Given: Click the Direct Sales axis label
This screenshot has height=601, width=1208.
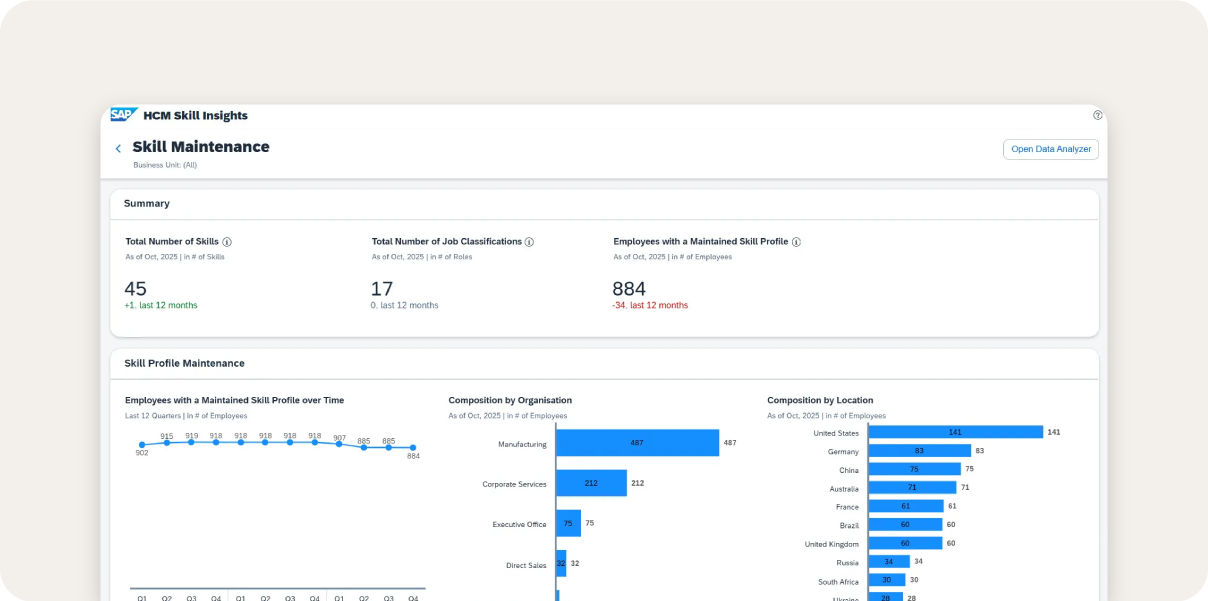Looking at the screenshot, I should tap(526, 565).
